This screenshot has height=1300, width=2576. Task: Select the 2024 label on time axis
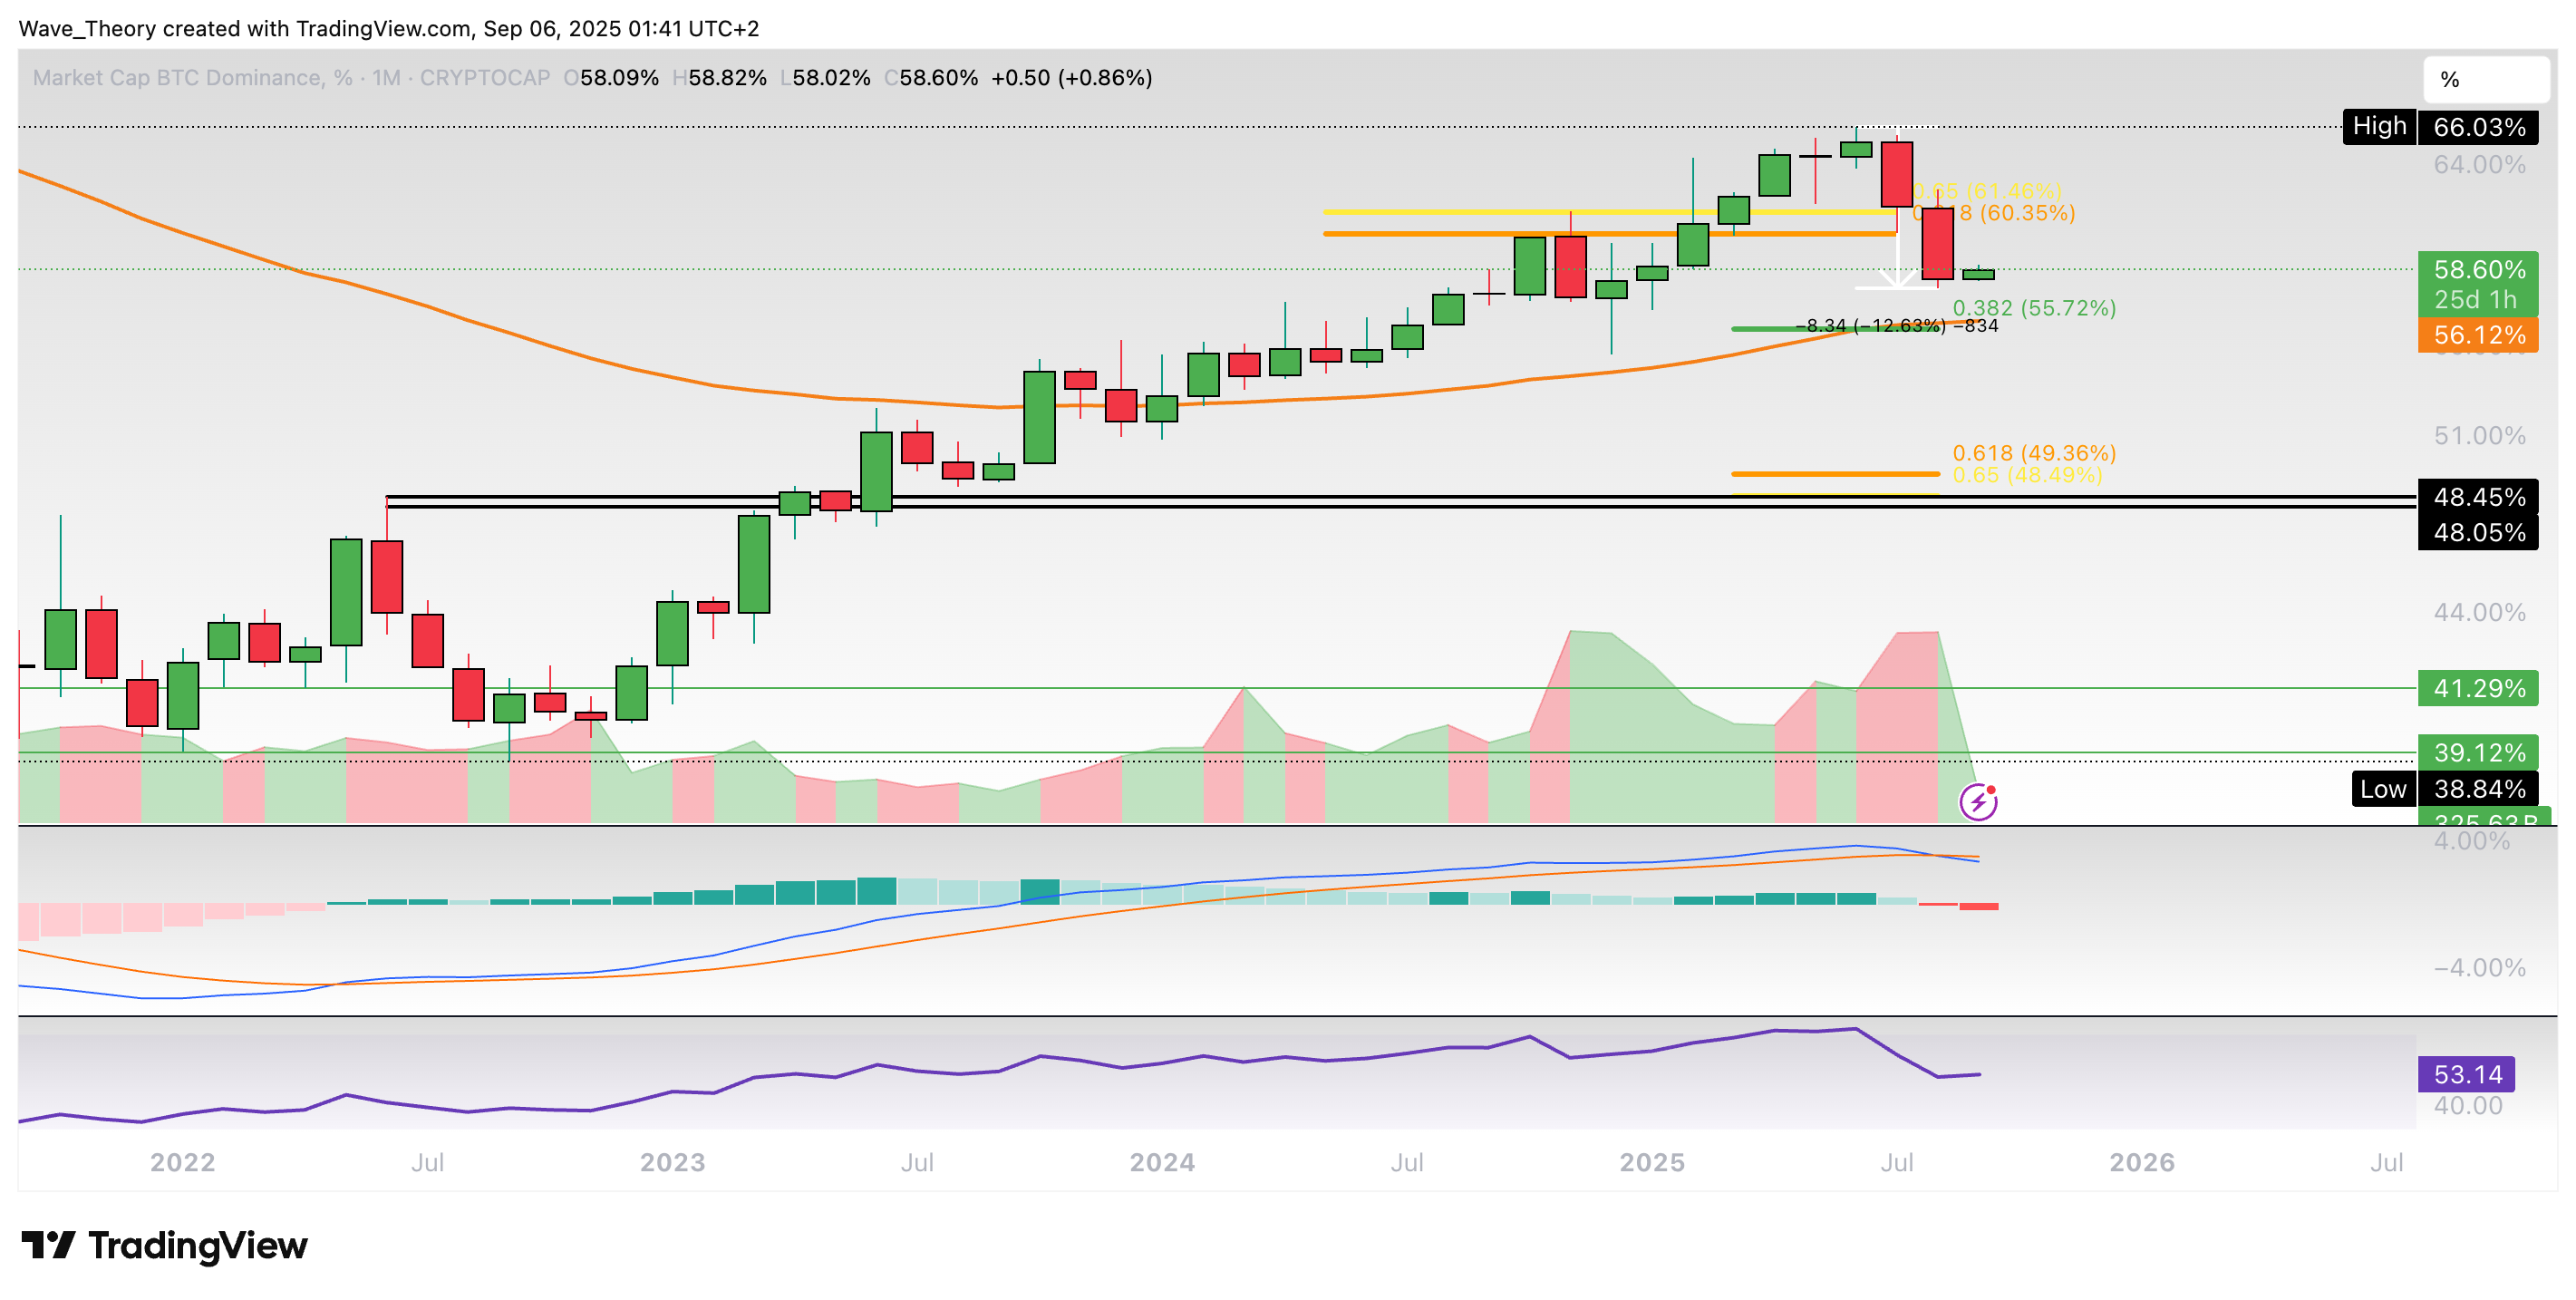click(x=1161, y=1162)
